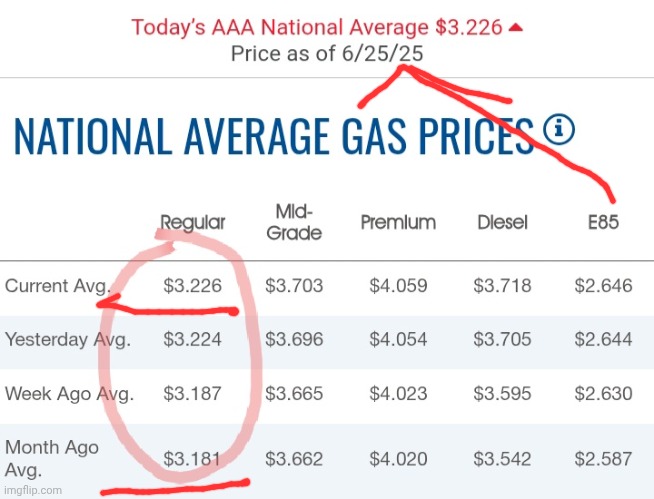The height and width of the screenshot is (499, 654).
Task: Click the Mid-Grade yesterday price $3.696
Action: [x=294, y=340]
